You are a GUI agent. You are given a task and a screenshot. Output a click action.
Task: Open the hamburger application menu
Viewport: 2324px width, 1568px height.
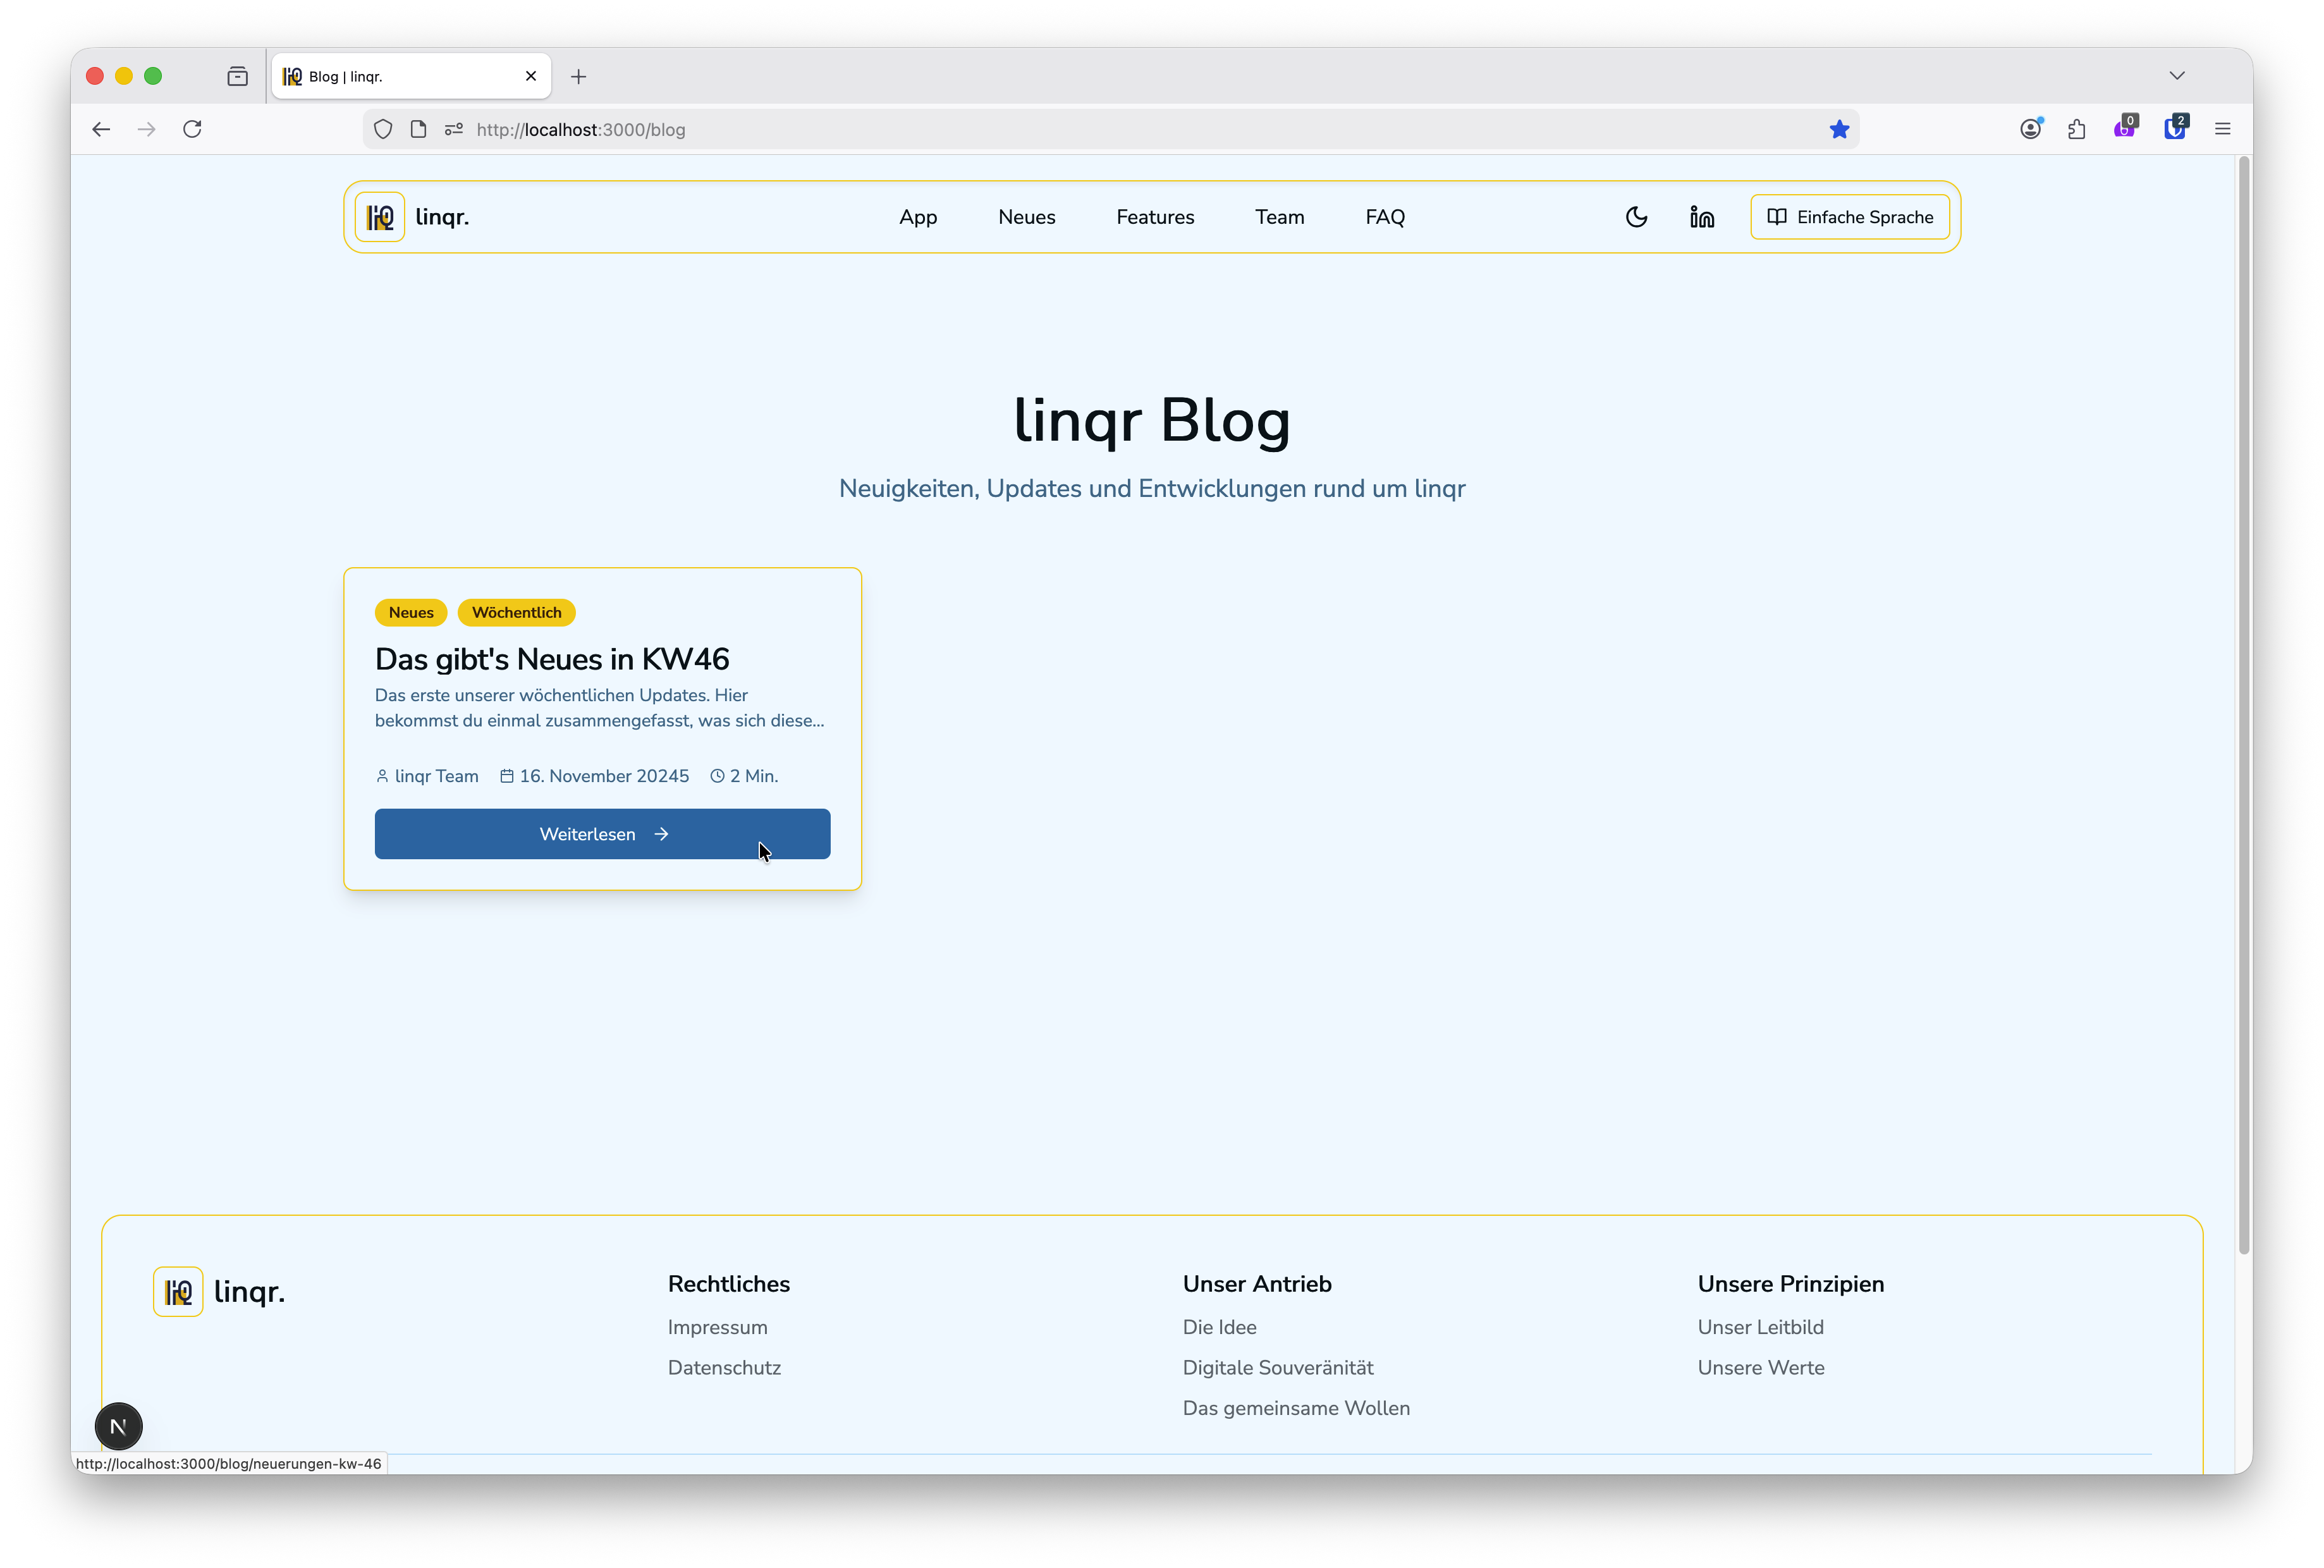(2221, 128)
